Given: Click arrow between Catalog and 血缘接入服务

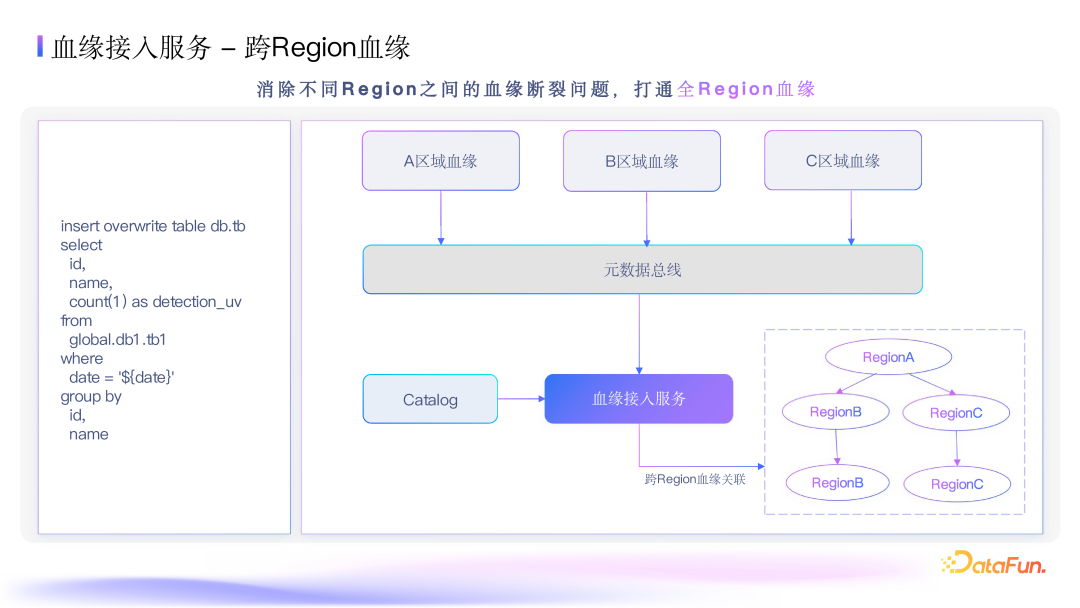Looking at the screenshot, I should [520, 398].
